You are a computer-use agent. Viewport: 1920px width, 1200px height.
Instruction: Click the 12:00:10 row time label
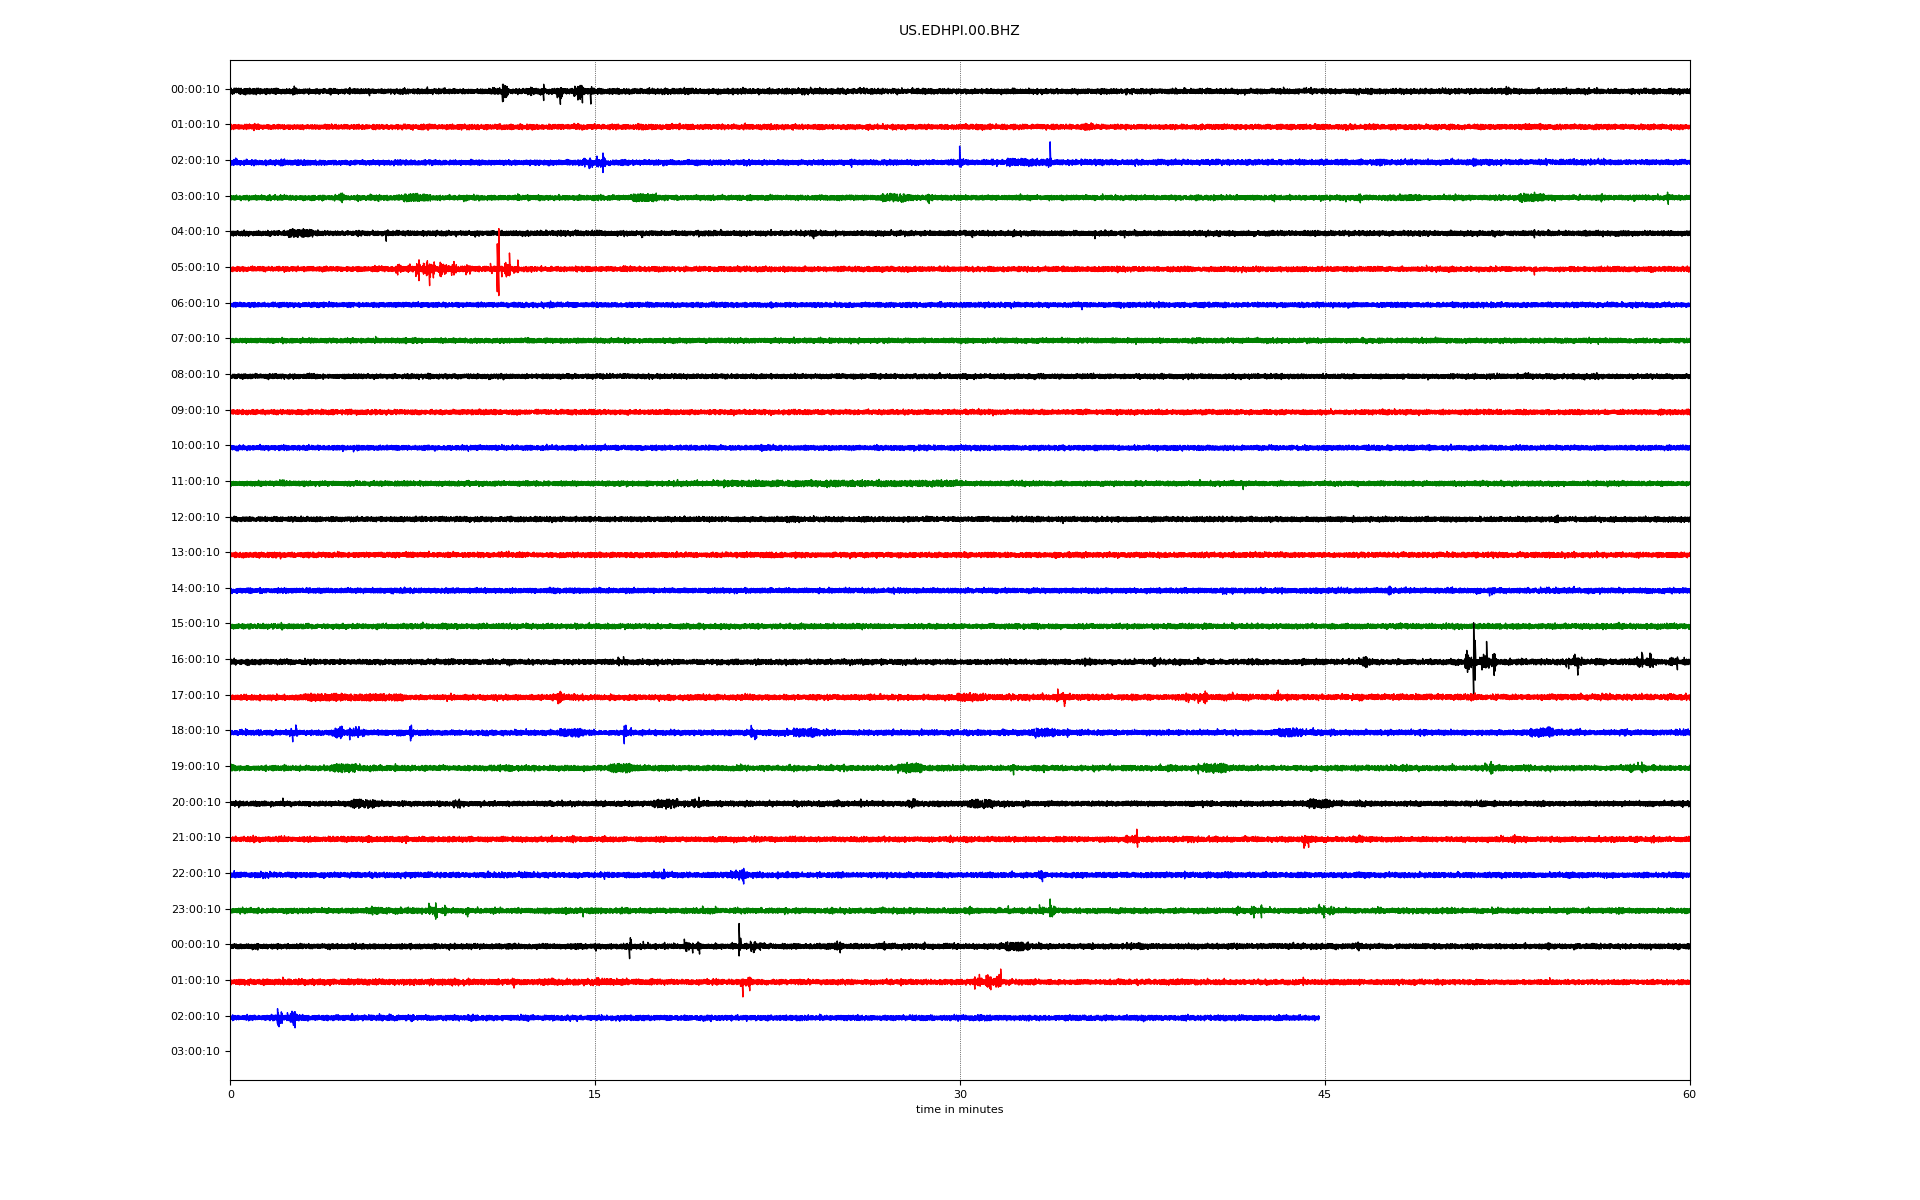(x=195, y=518)
